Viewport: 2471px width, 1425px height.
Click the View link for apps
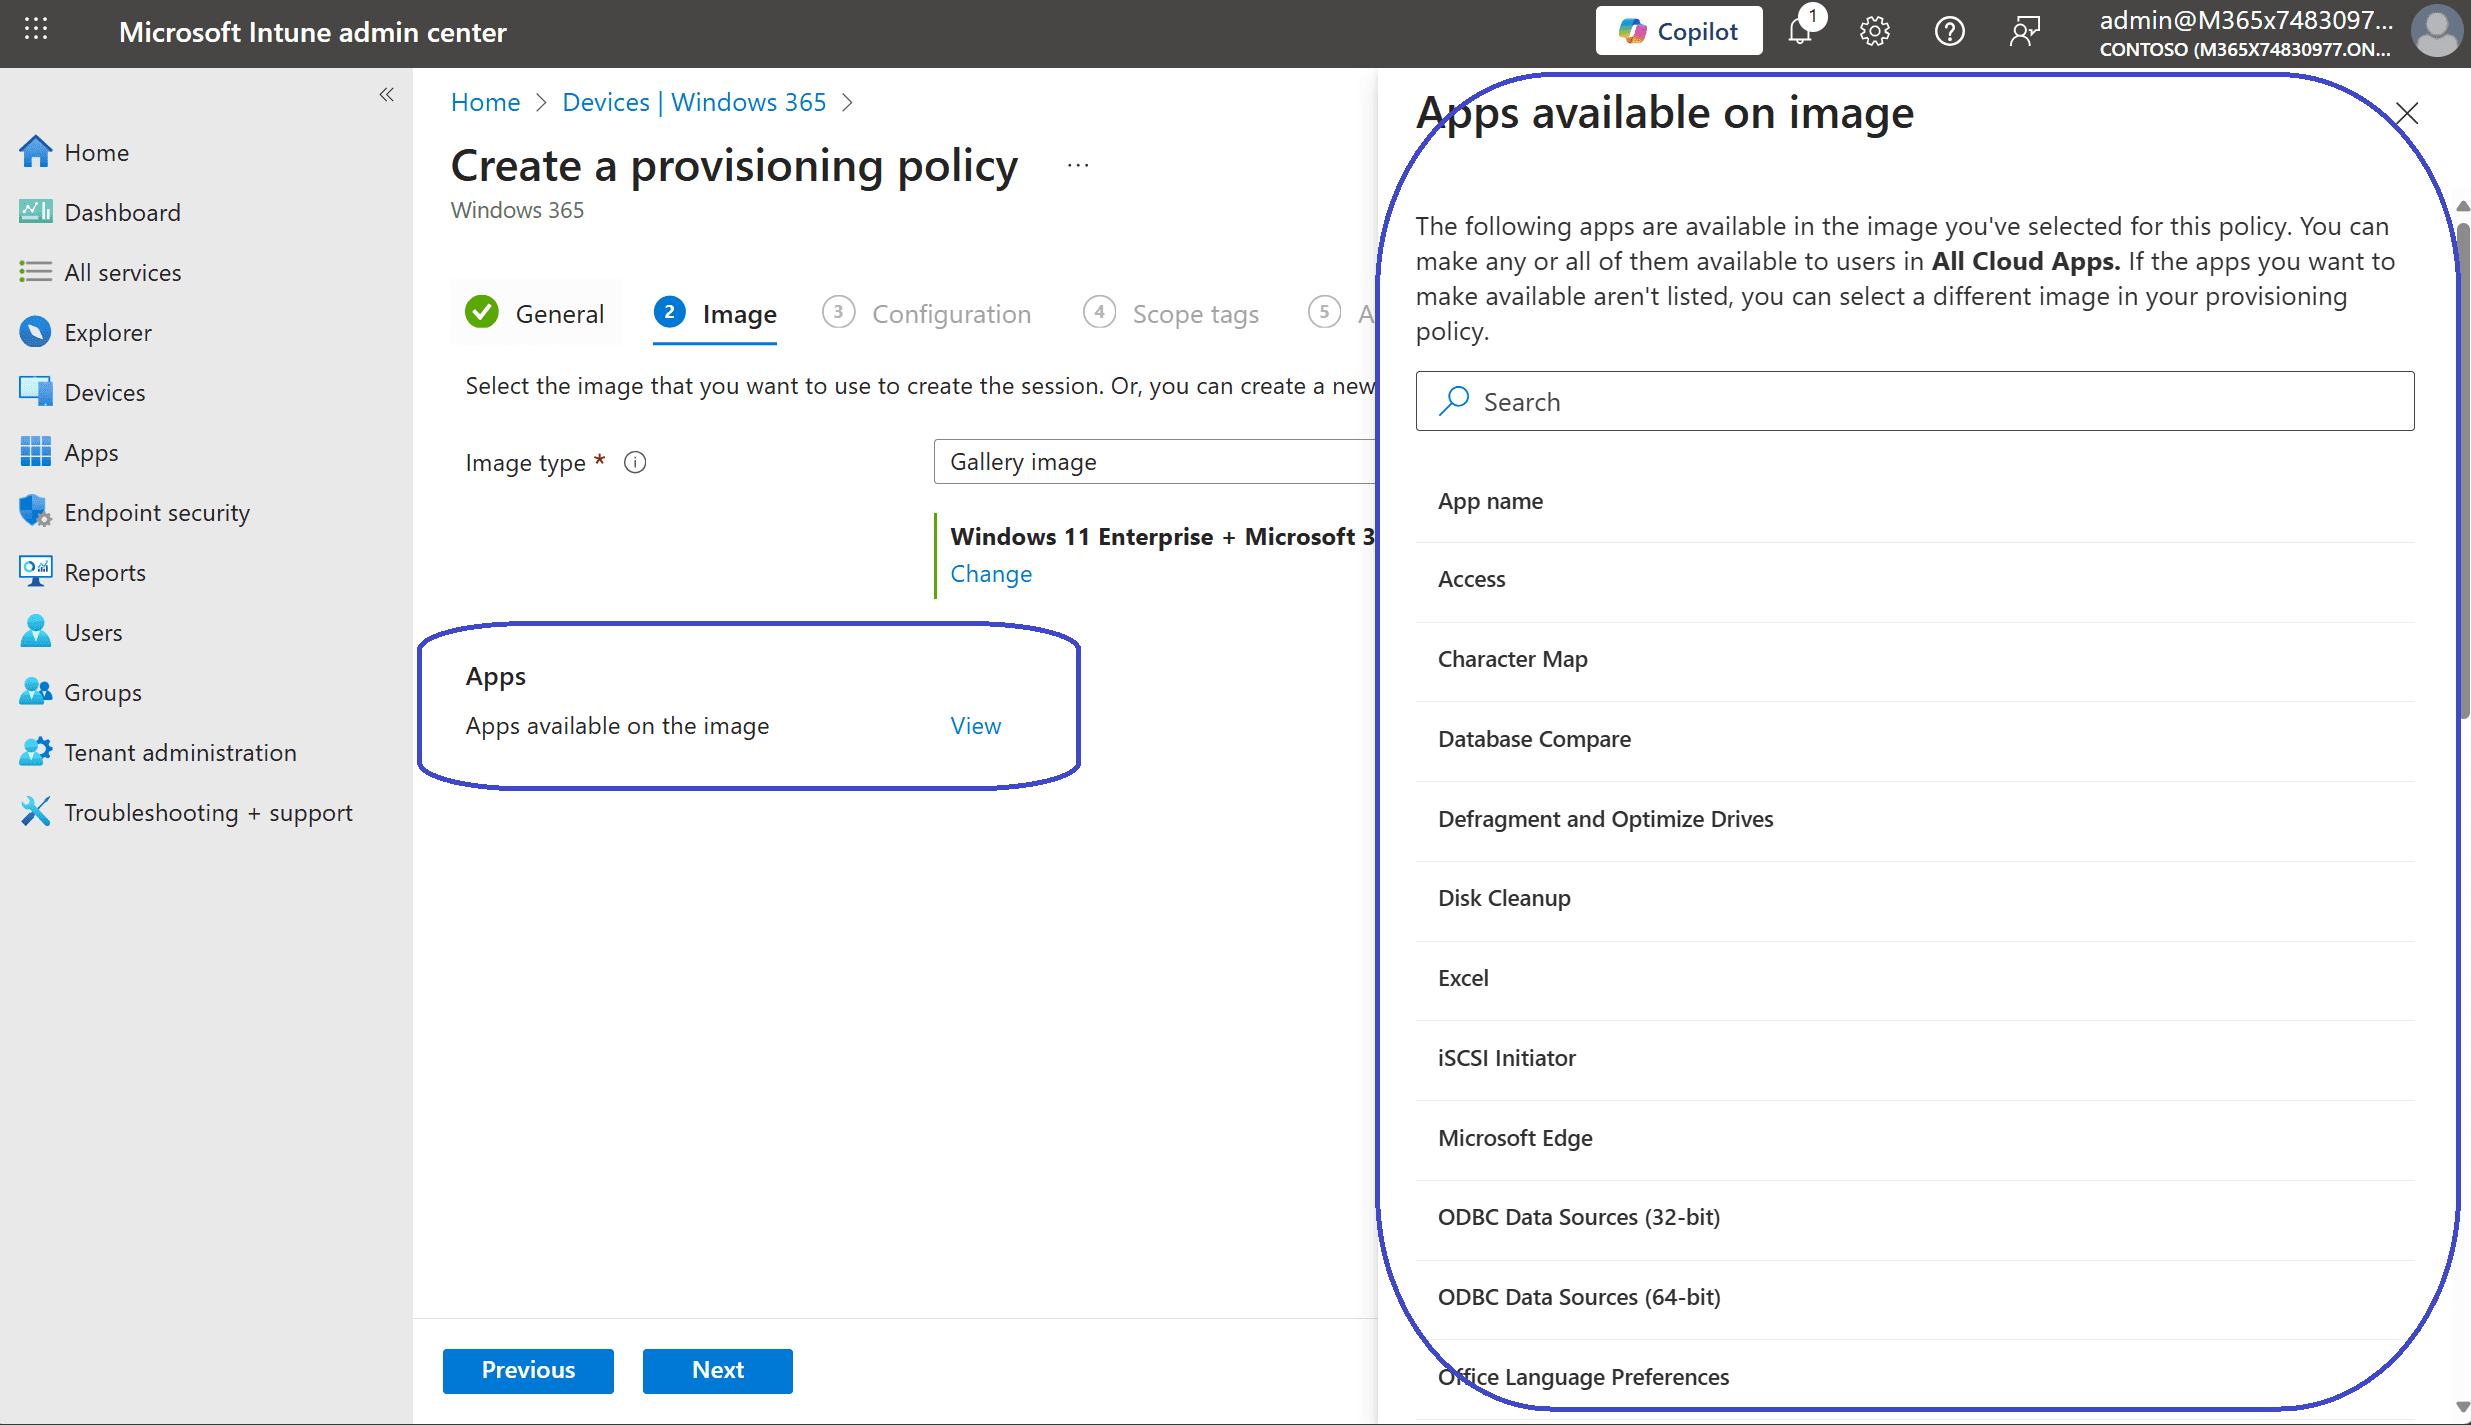pos(975,726)
